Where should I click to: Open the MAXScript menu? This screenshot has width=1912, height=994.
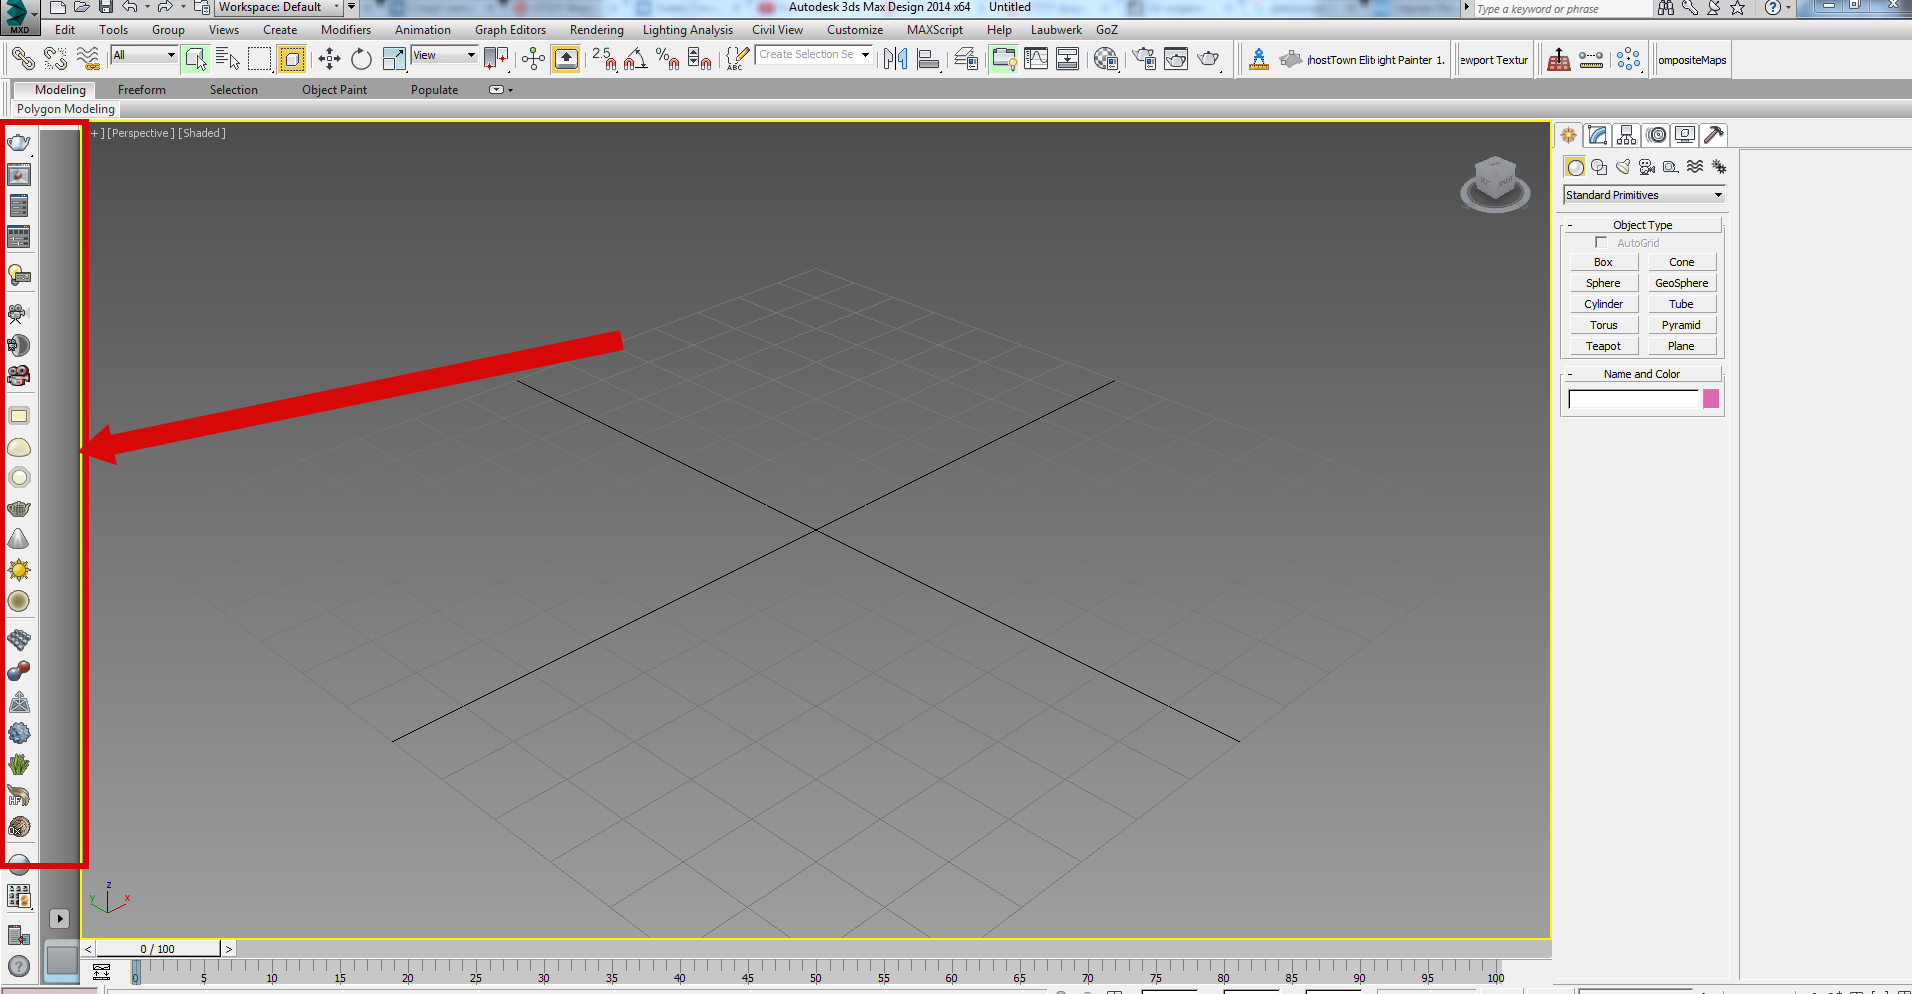935,30
